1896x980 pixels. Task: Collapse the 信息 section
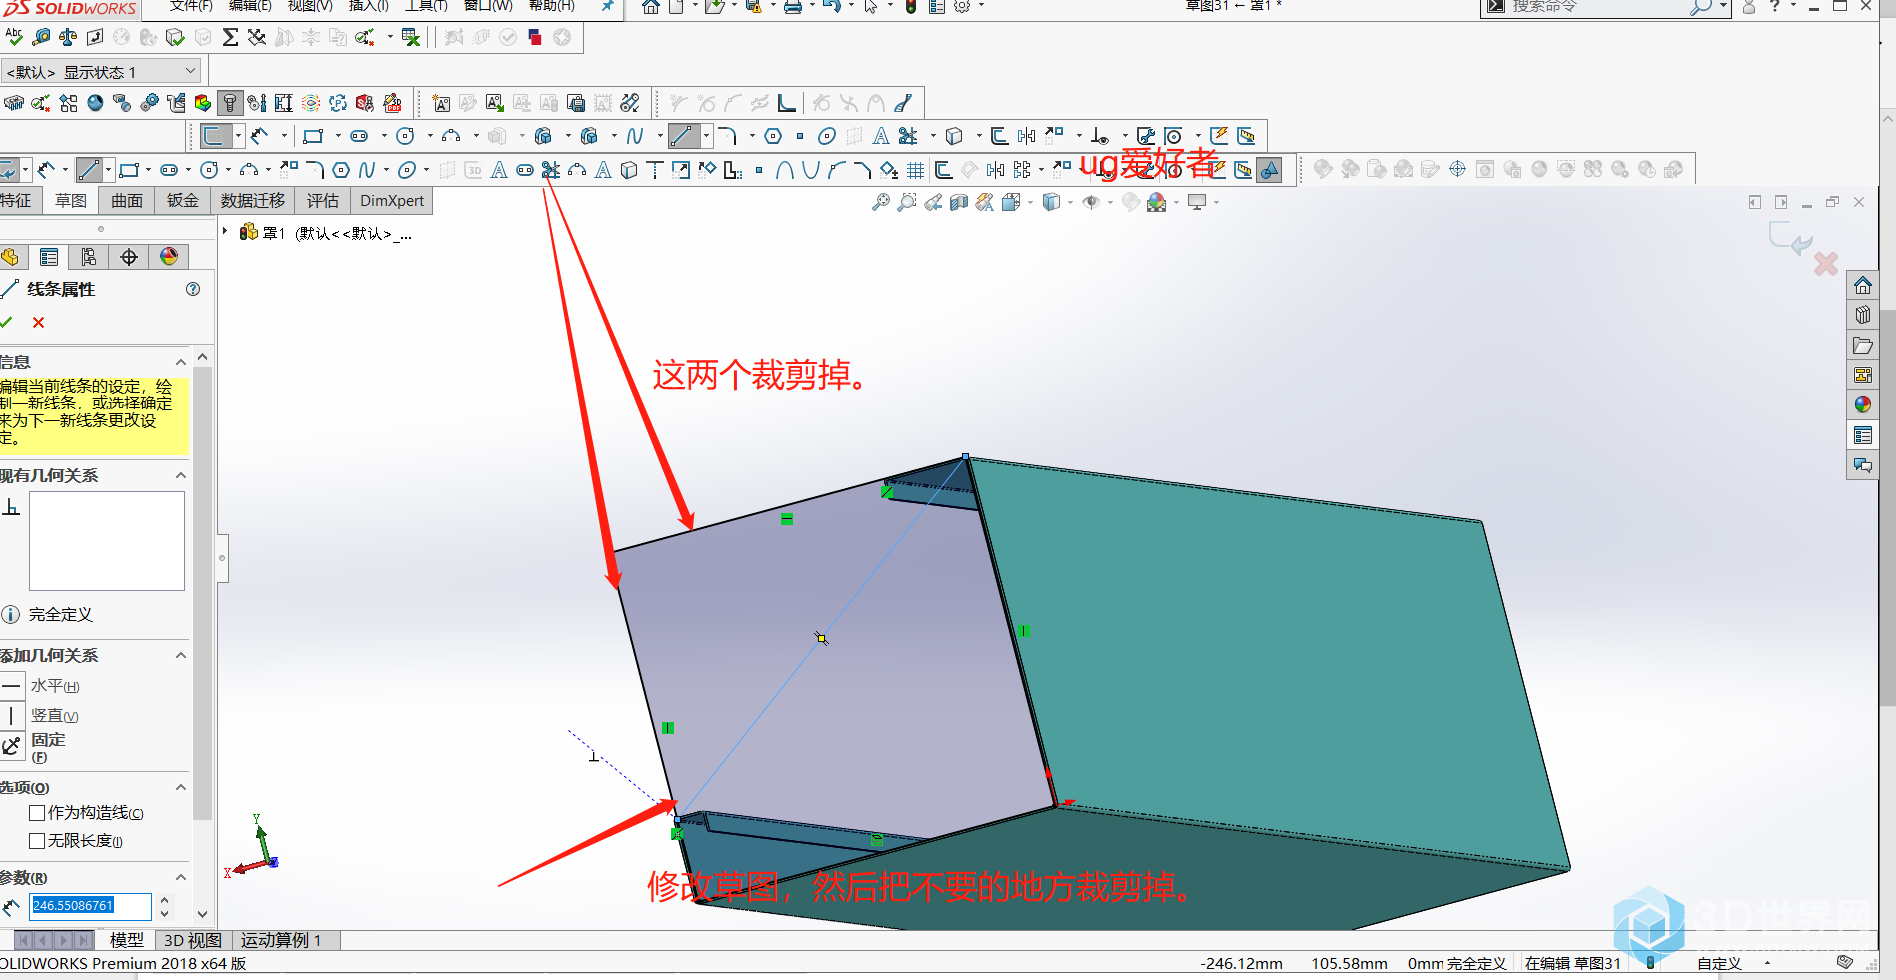click(x=181, y=362)
